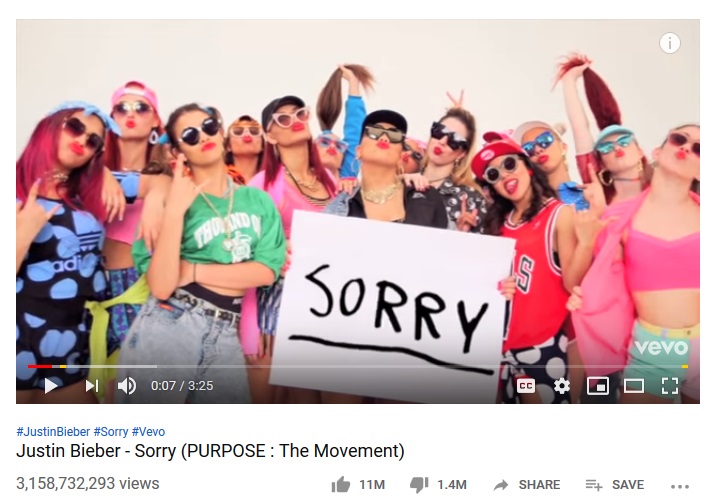Open the SHARE options
The height and width of the screenshot is (503, 716).
tap(526, 485)
